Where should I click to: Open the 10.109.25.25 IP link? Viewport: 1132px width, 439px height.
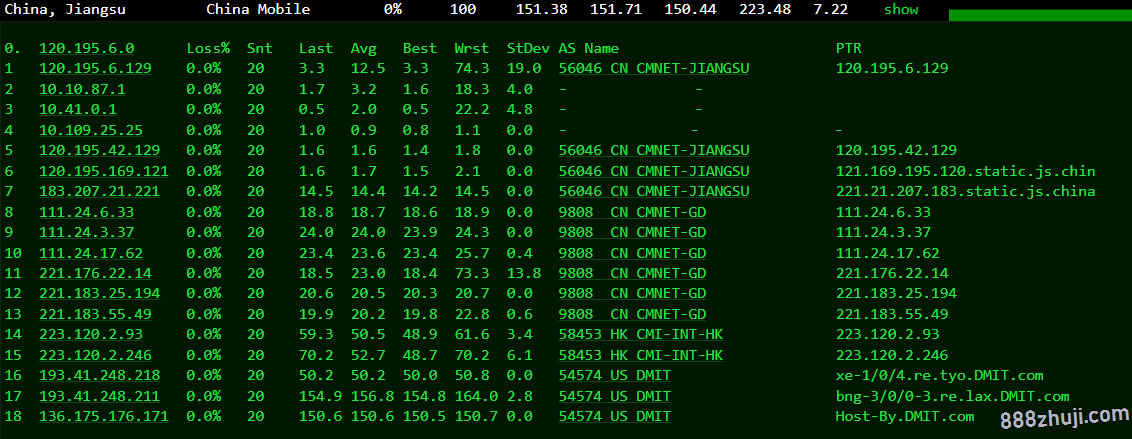tap(91, 130)
